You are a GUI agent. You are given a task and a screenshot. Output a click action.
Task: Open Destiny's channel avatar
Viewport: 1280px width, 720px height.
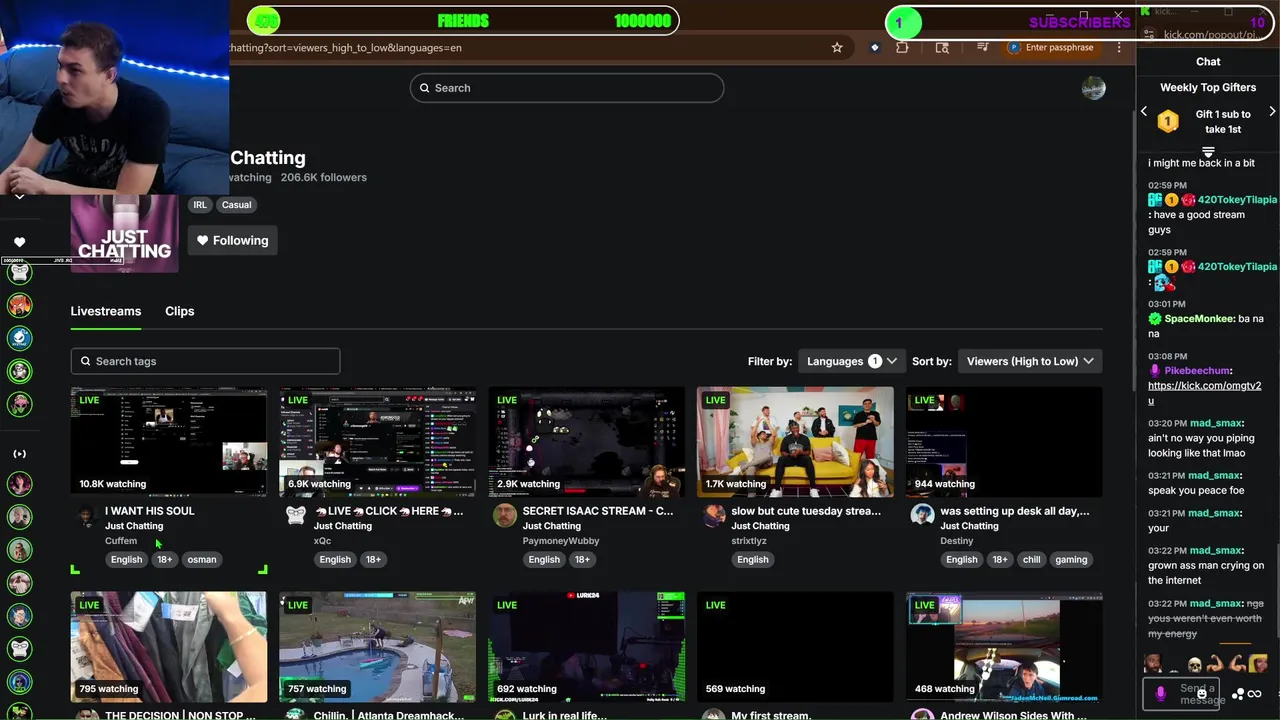(x=922, y=516)
